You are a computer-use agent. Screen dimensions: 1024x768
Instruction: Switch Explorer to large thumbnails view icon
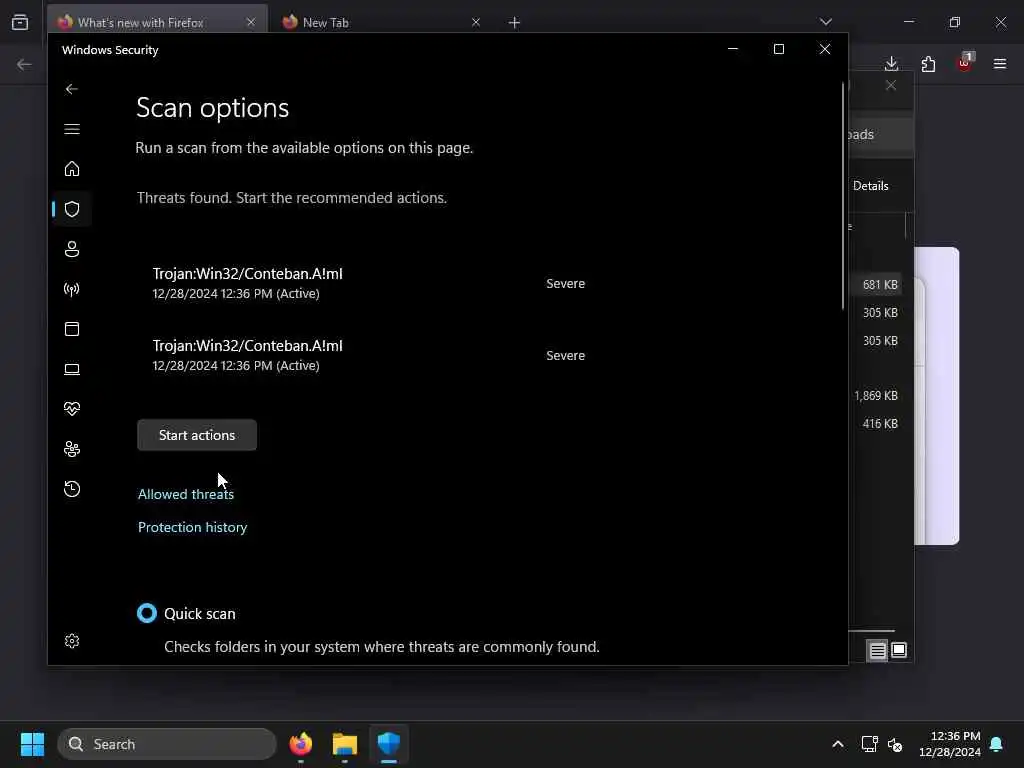click(899, 650)
